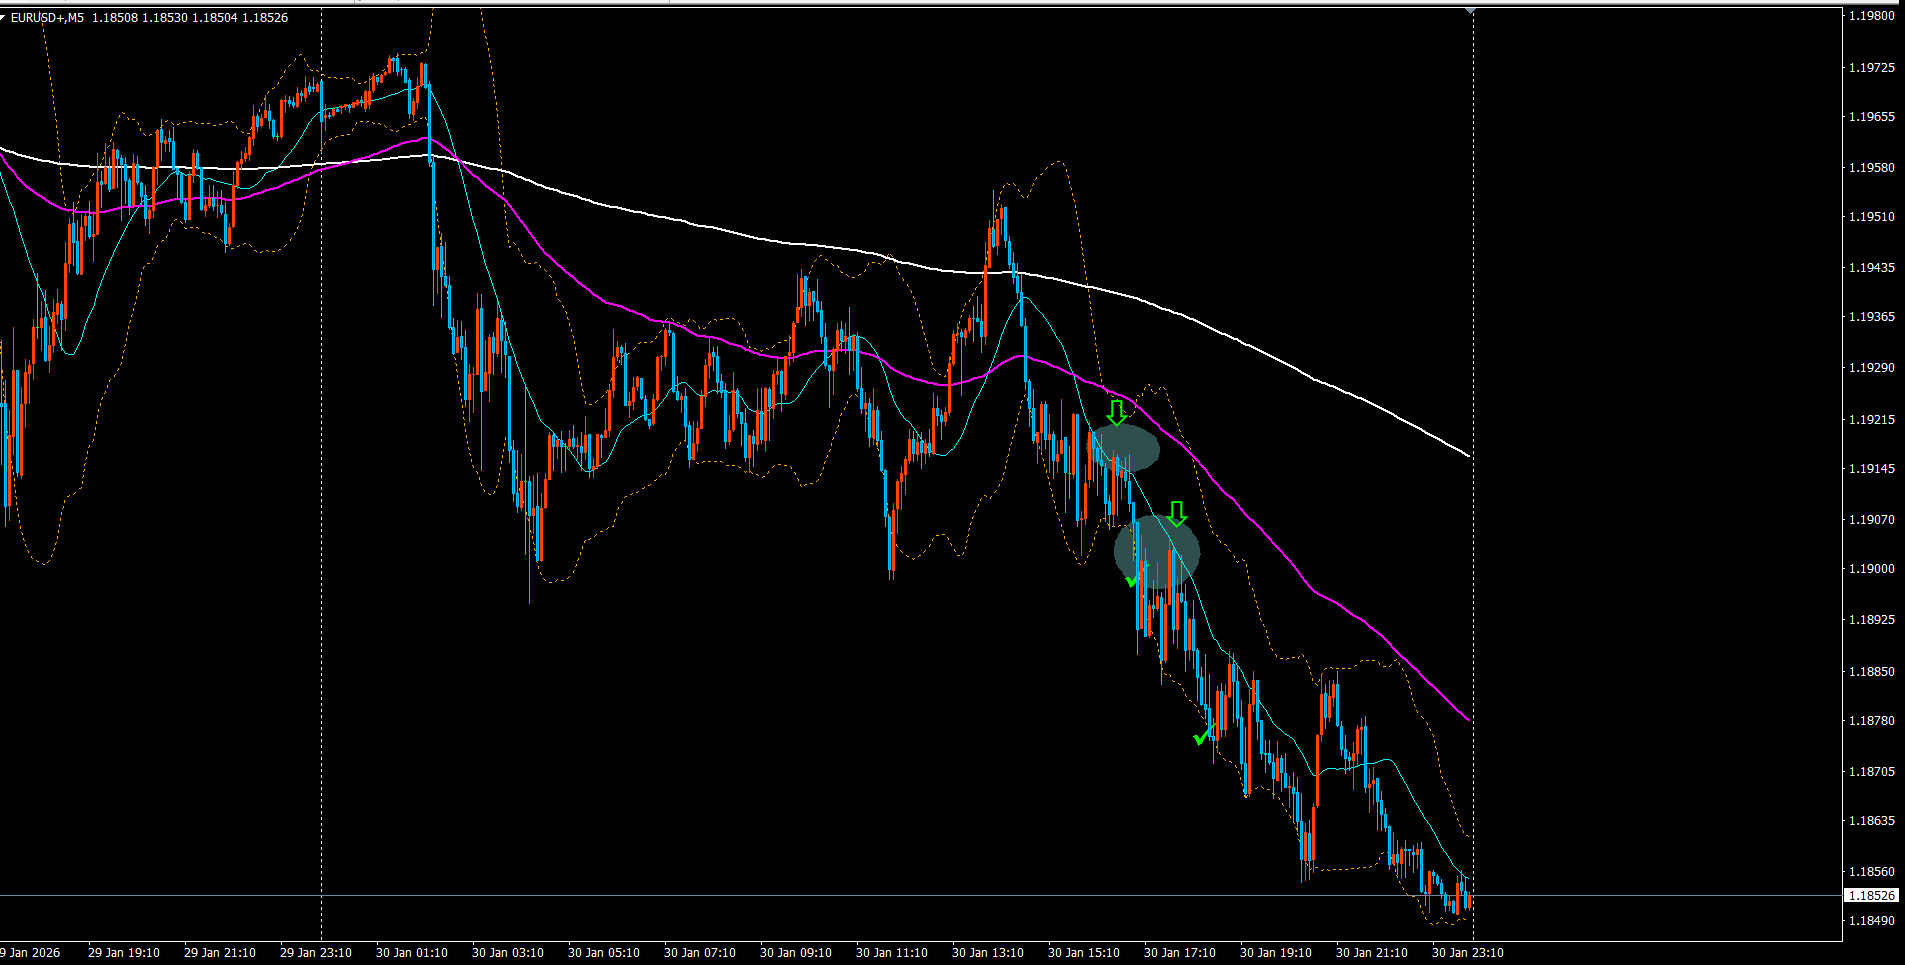Click the 29 Jan 23:10 time label
This screenshot has height=965, width=1905.
click(316, 952)
